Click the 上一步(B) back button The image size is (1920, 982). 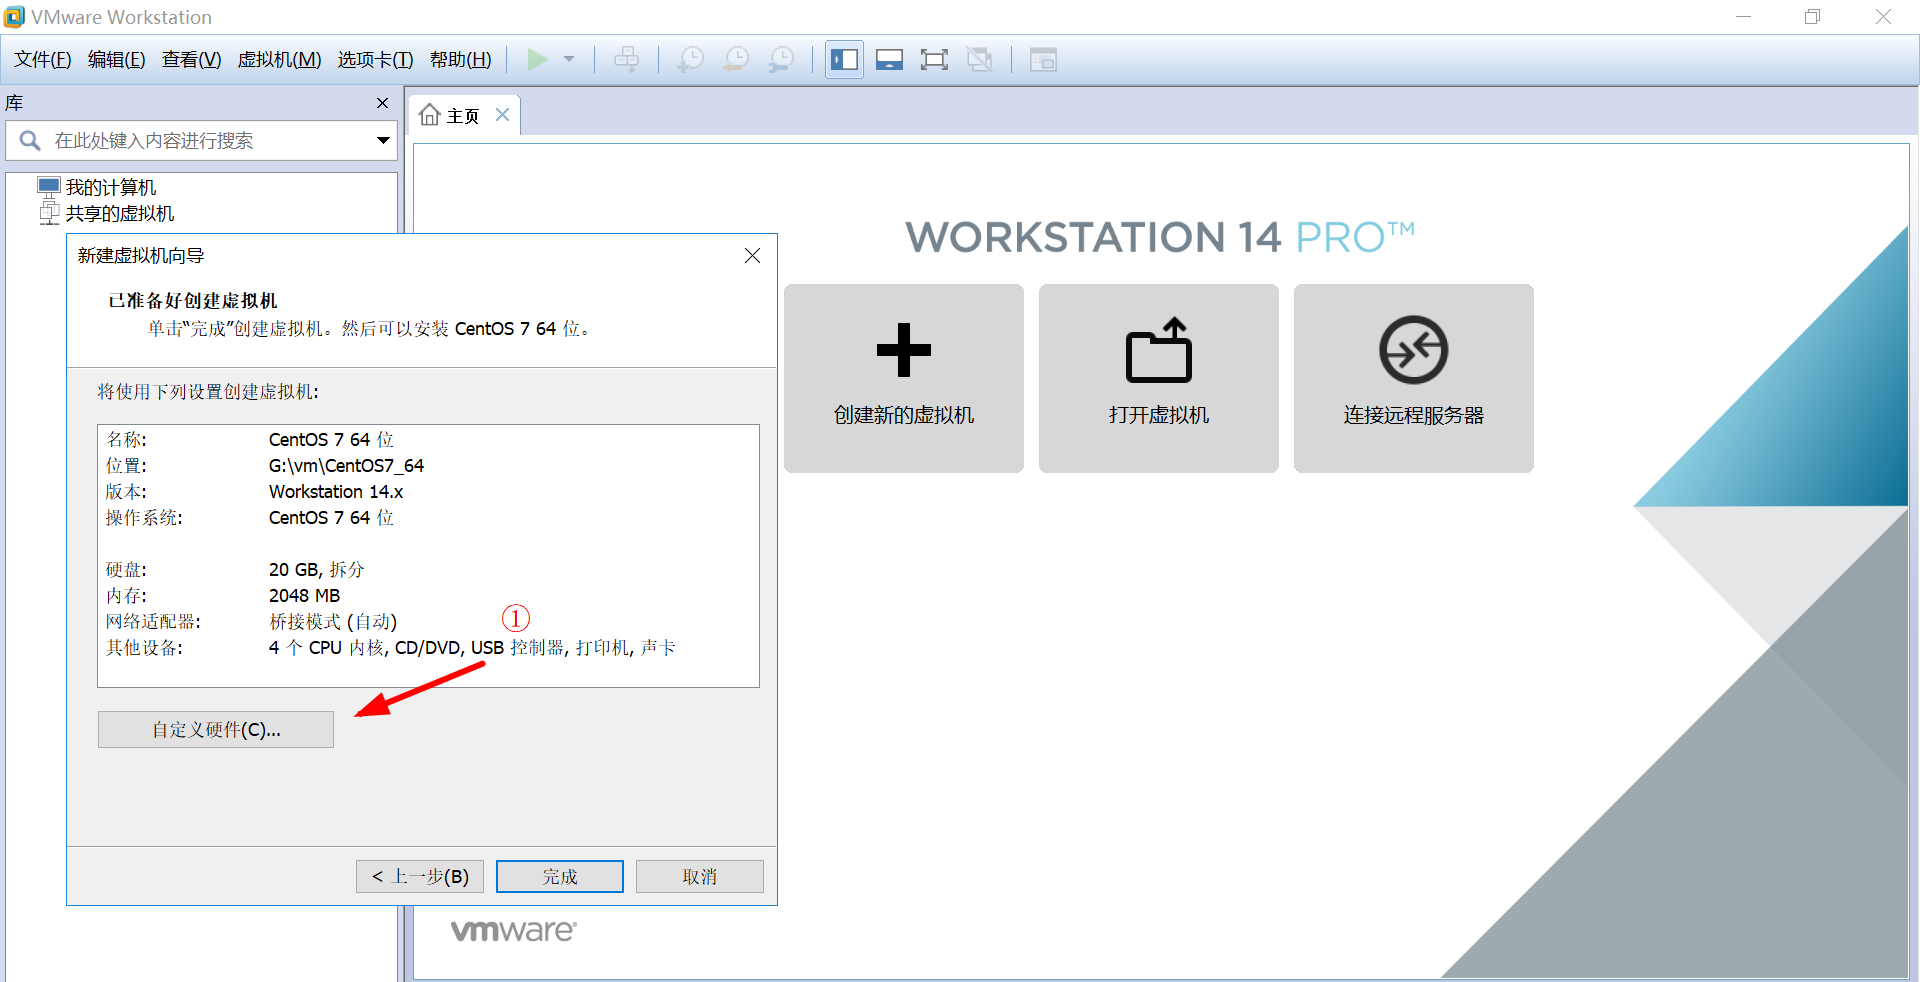[420, 877]
